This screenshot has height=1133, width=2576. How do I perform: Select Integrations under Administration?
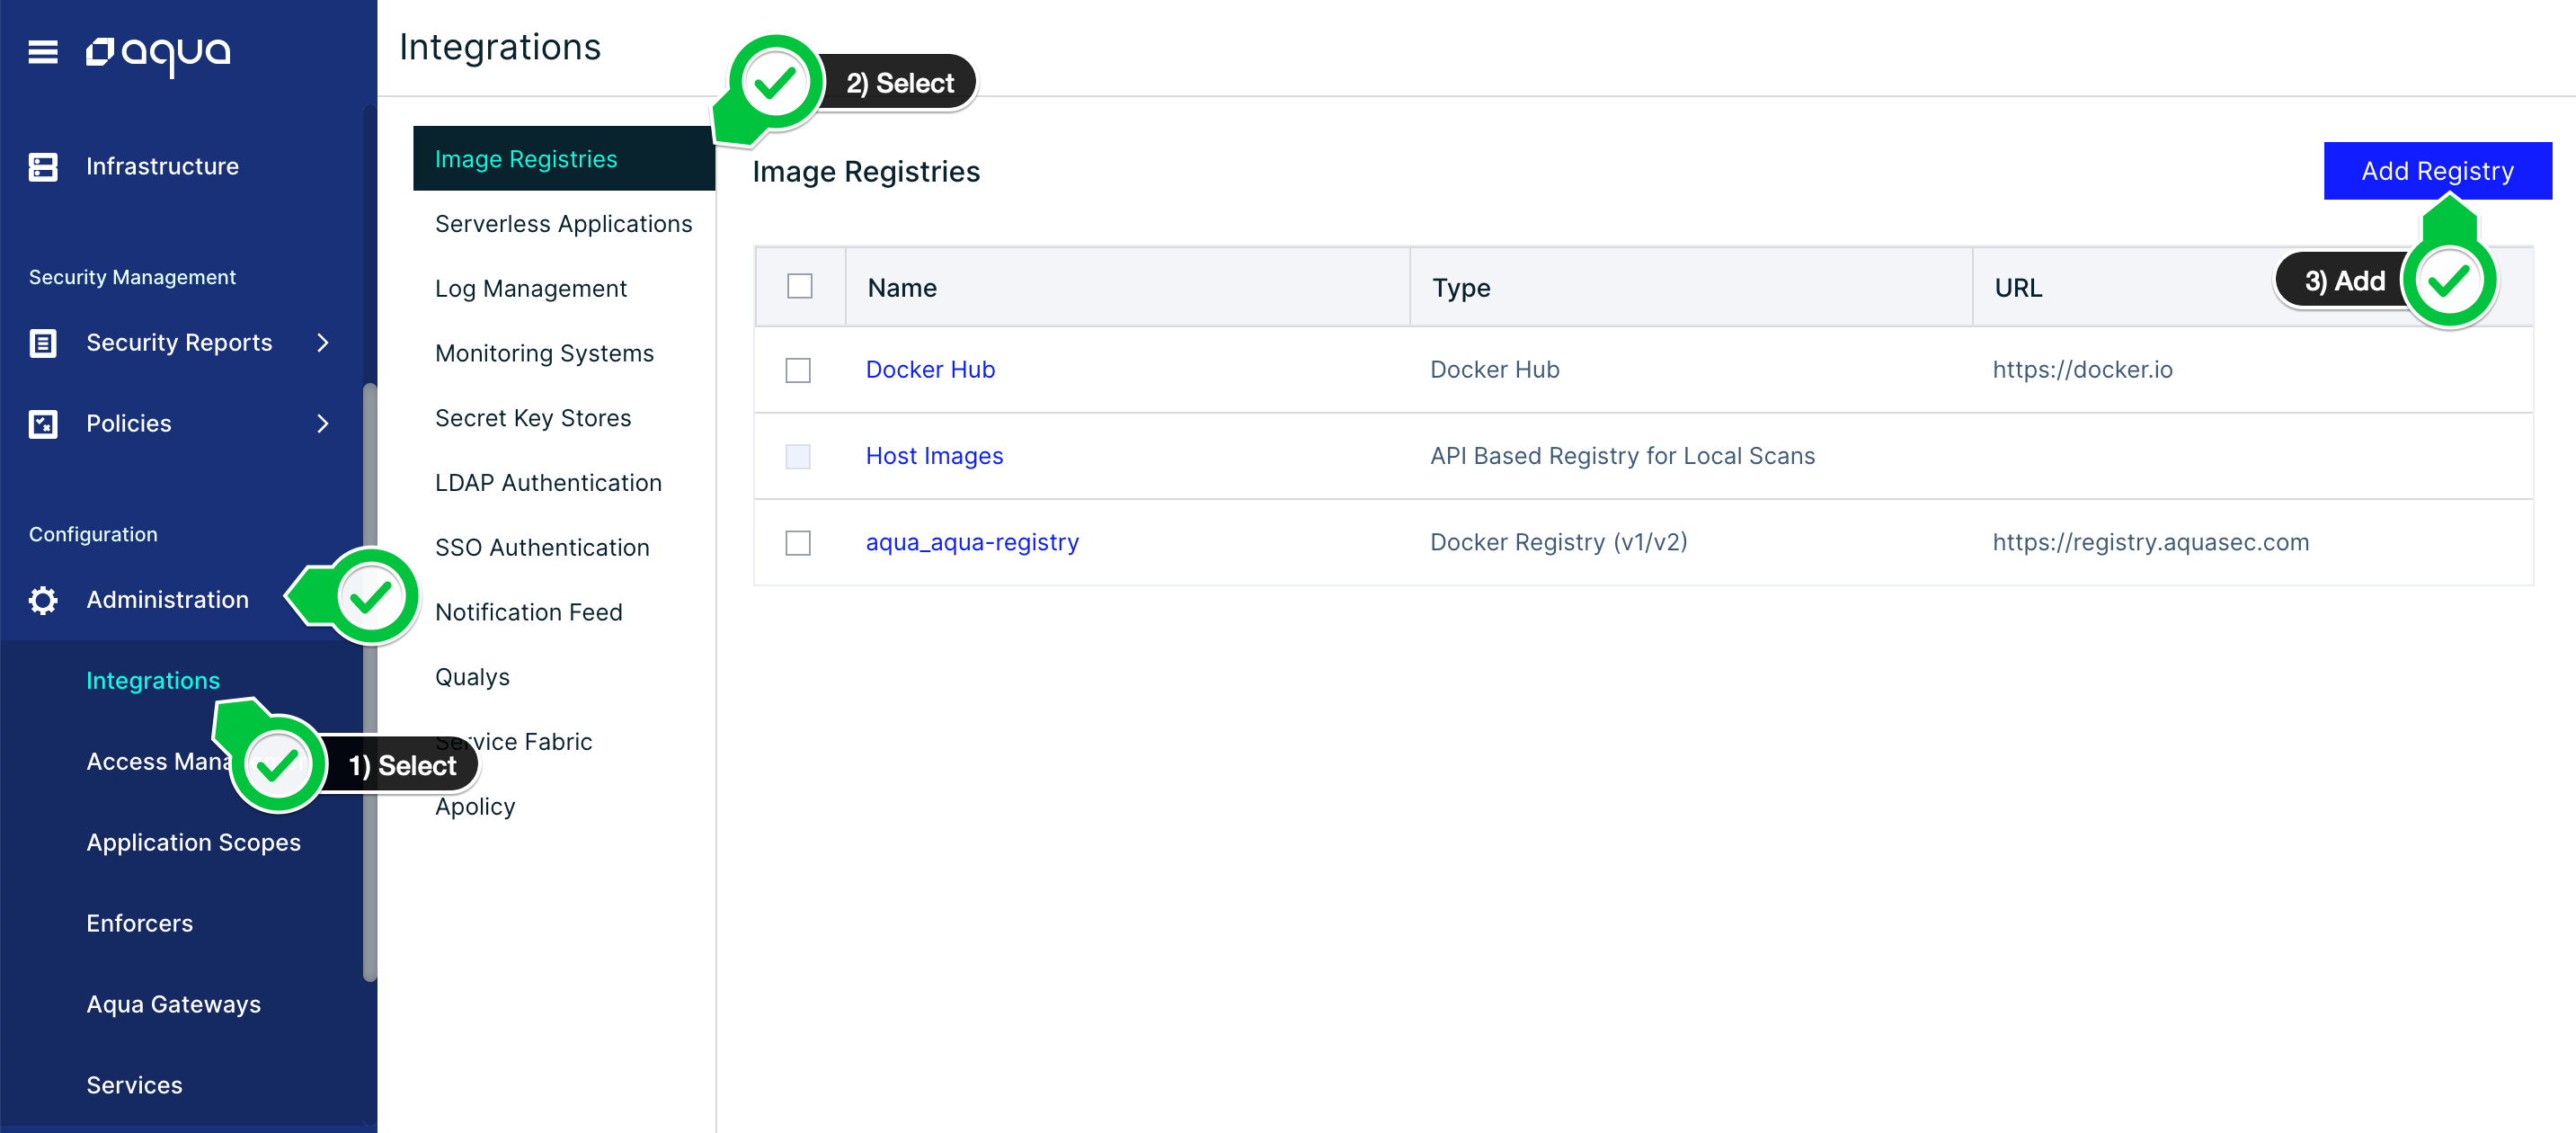pyautogui.click(x=153, y=680)
